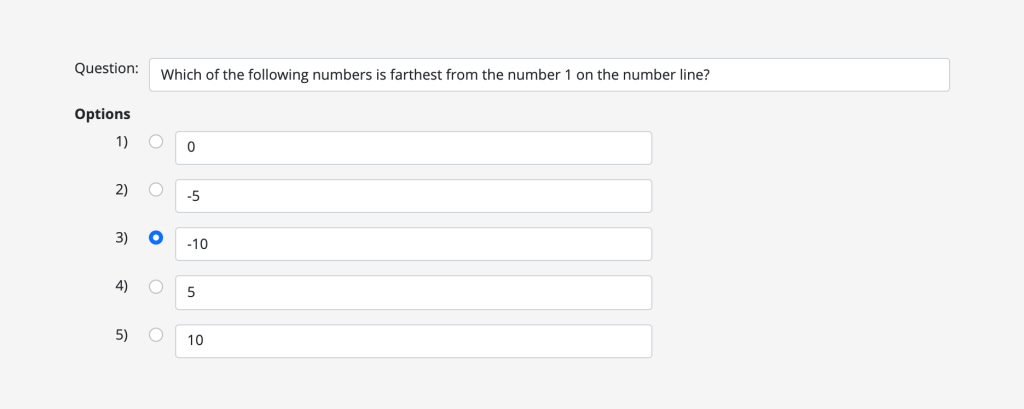This screenshot has height=409, width=1024.
Task: Click the '2)' option number label
Action: click(x=121, y=189)
